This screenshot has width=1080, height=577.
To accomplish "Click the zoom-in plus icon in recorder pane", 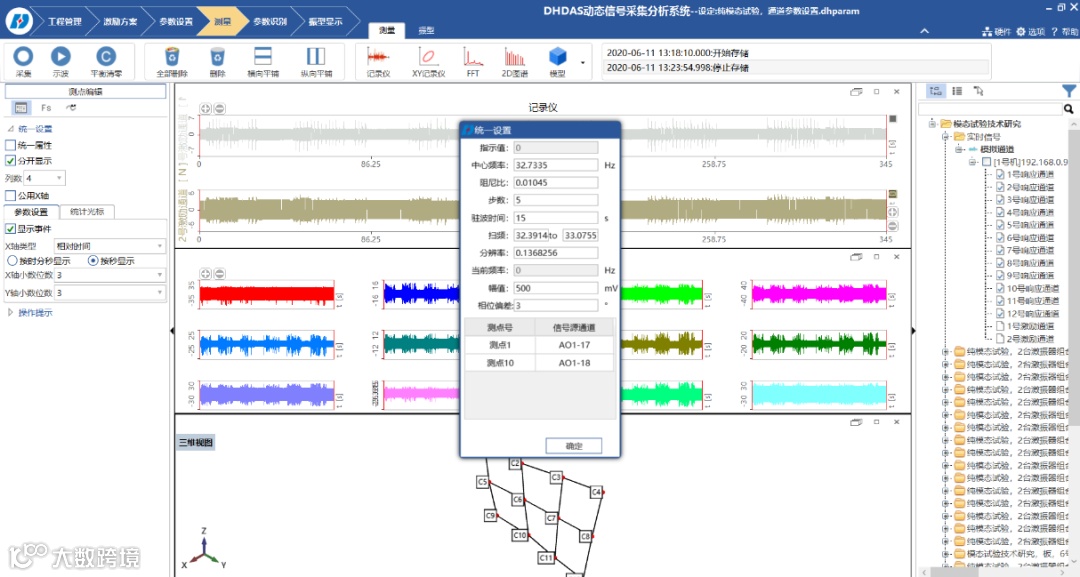I will click(205, 109).
